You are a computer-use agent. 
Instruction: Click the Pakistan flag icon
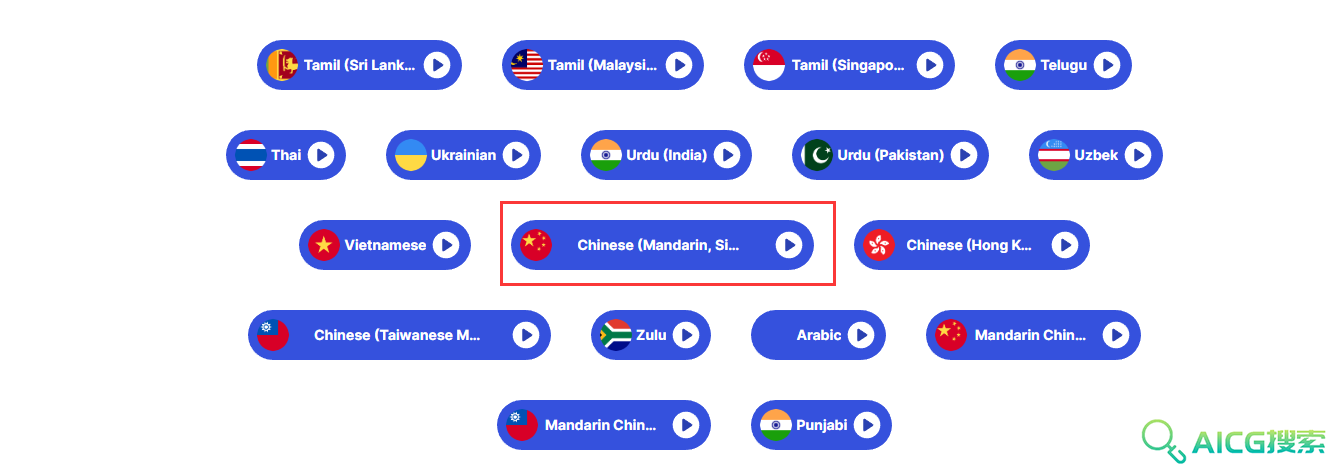[816, 155]
